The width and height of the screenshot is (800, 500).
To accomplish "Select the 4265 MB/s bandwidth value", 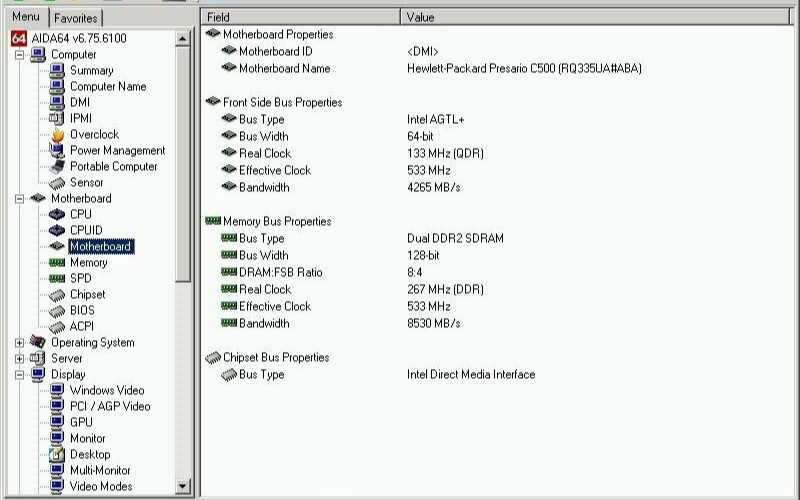I will point(433,187).
